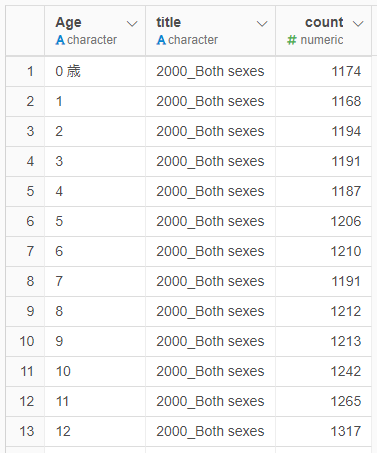Screen dimensions: 377x453
Task: Open the Age column dropdown arrow
Action: (132, 24)
